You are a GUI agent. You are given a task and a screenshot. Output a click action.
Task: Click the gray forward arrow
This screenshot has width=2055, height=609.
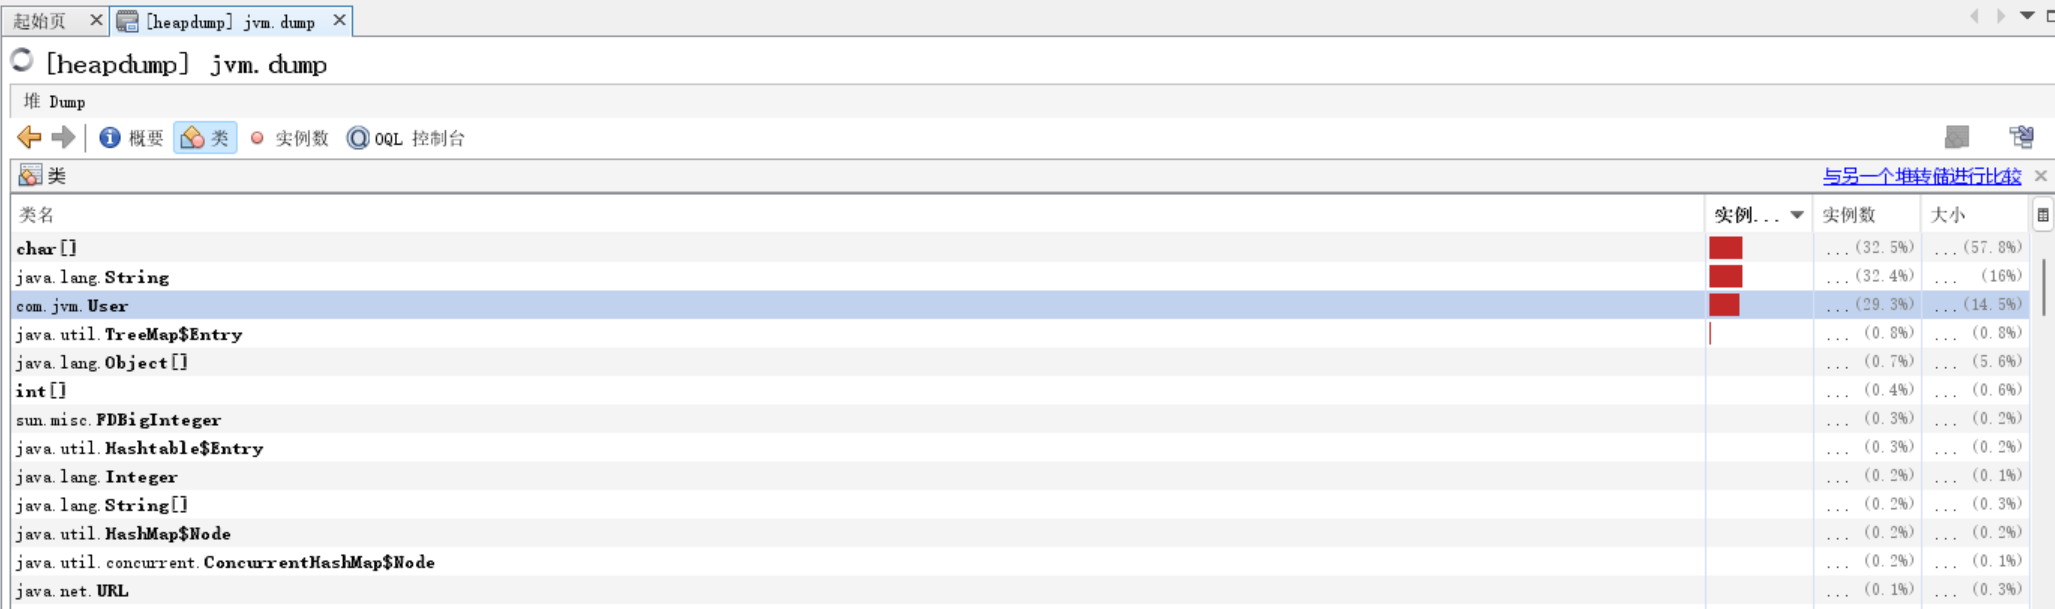point(63,138)
